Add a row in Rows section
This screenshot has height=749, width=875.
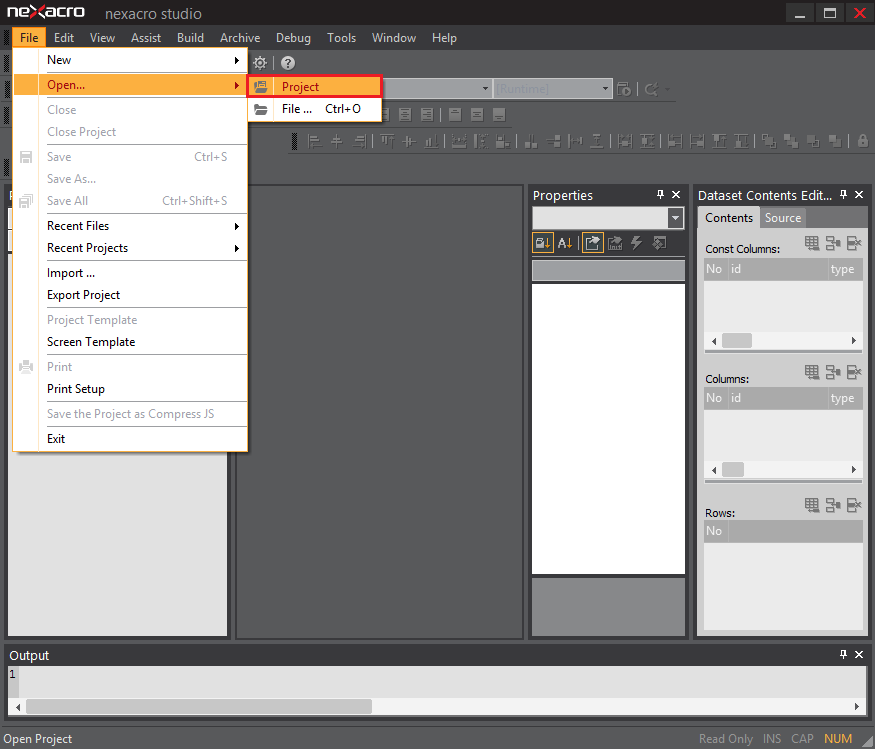tap(812, 505)
